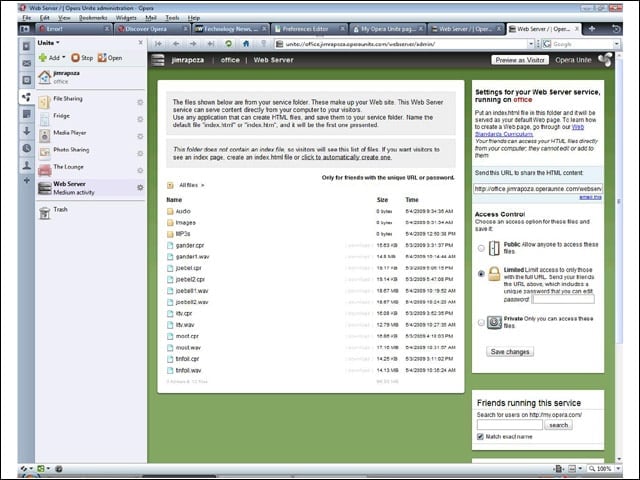Image resolution: width=640 pixels, height=480 pixels.
Task: Open the Images folder
Action: coord(185,223)
